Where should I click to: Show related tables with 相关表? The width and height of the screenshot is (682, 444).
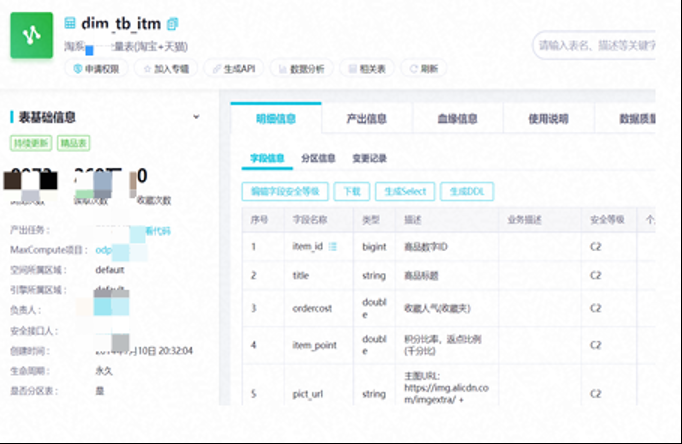[x=367, y=69]
